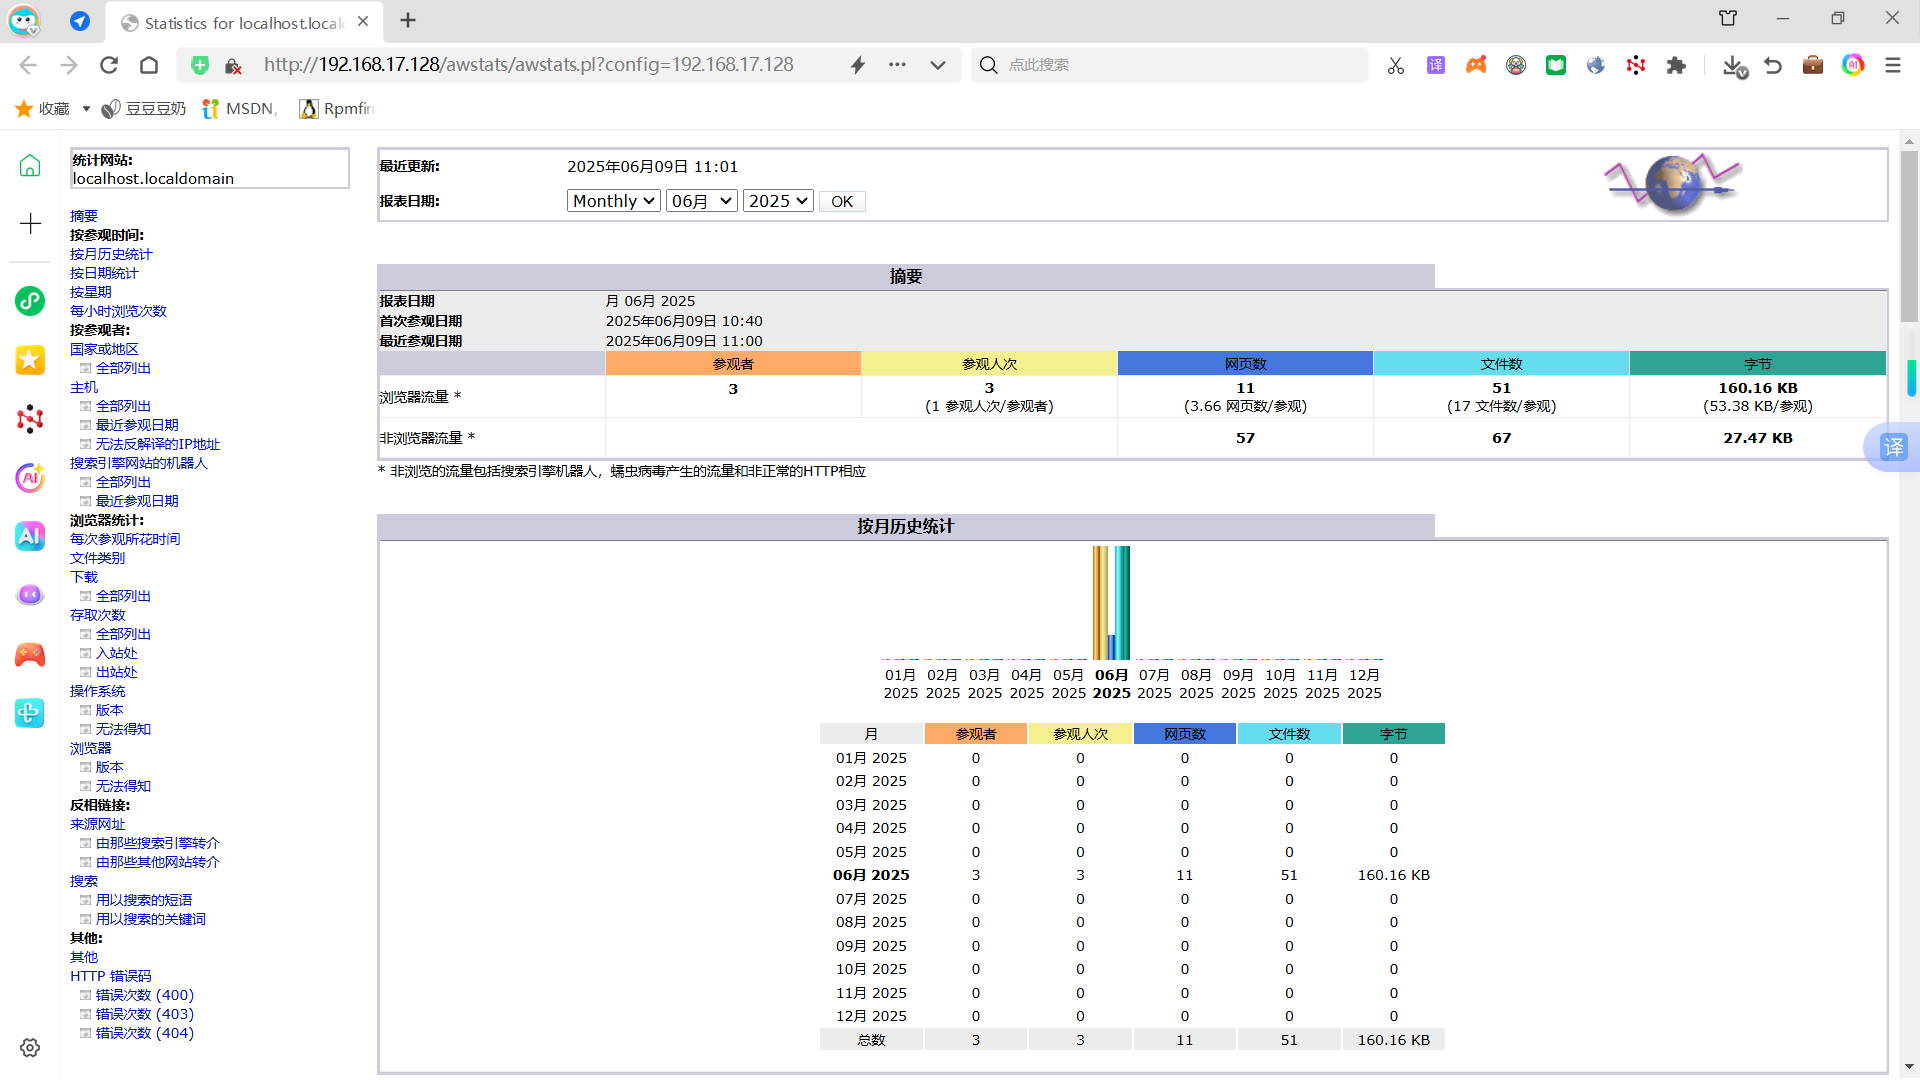Open the 06月 month dropdown
Viewport: 1920px width, 1080px height.
701,201
